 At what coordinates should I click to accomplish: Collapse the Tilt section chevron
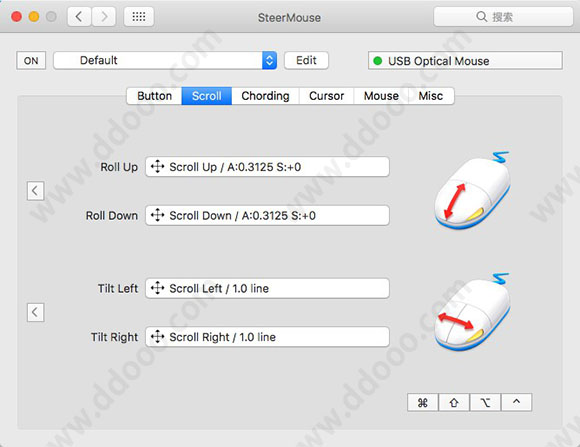[36, 312]
